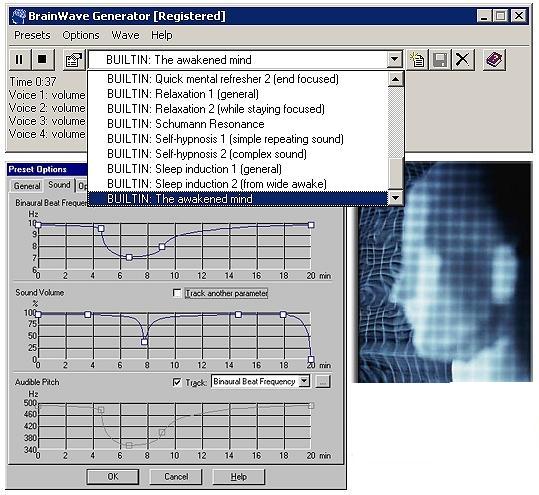The image size is (539, 495).
Task: Open the Help menu
Action: pyautogui.click(x=162, y=35)
